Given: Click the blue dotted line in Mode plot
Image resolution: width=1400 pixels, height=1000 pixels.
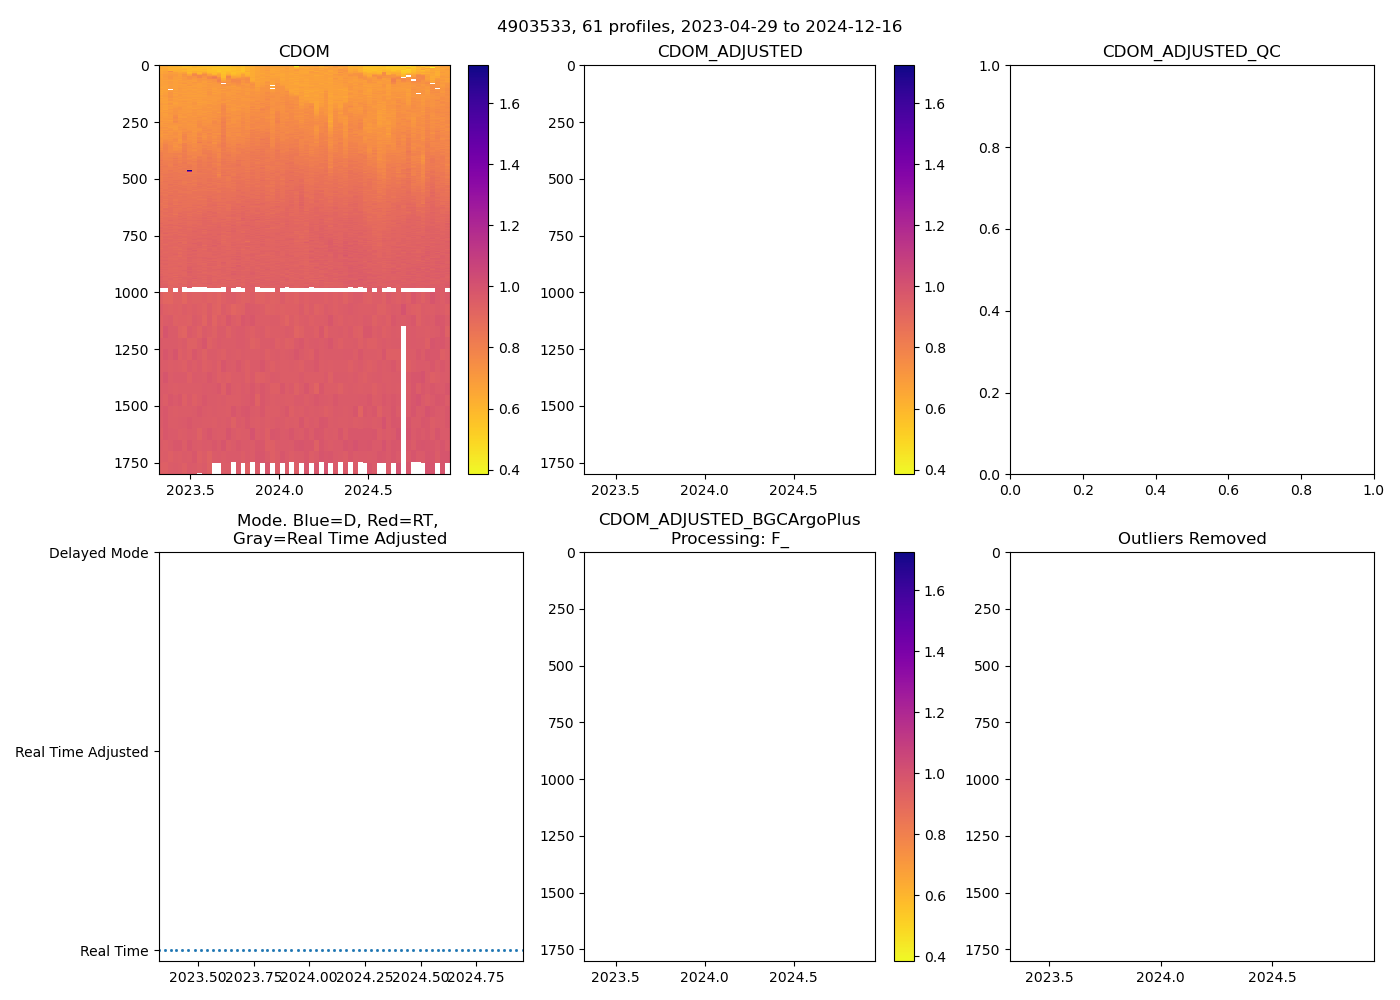Looking at the screenshot, I should point(340,950).
